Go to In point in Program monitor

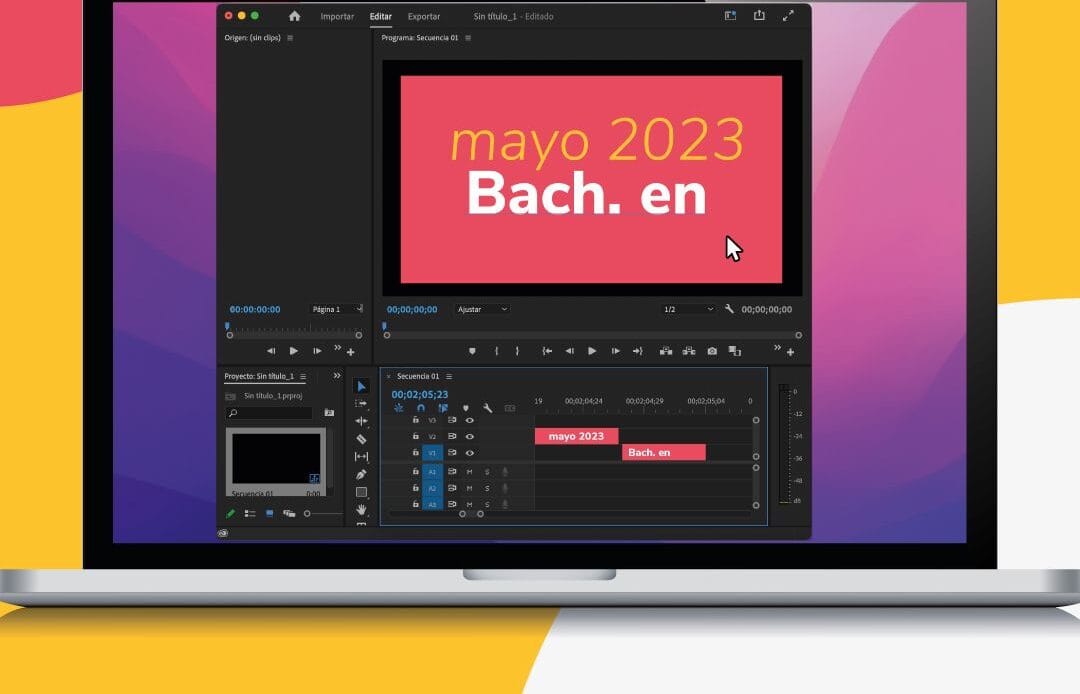coord(547,351)
